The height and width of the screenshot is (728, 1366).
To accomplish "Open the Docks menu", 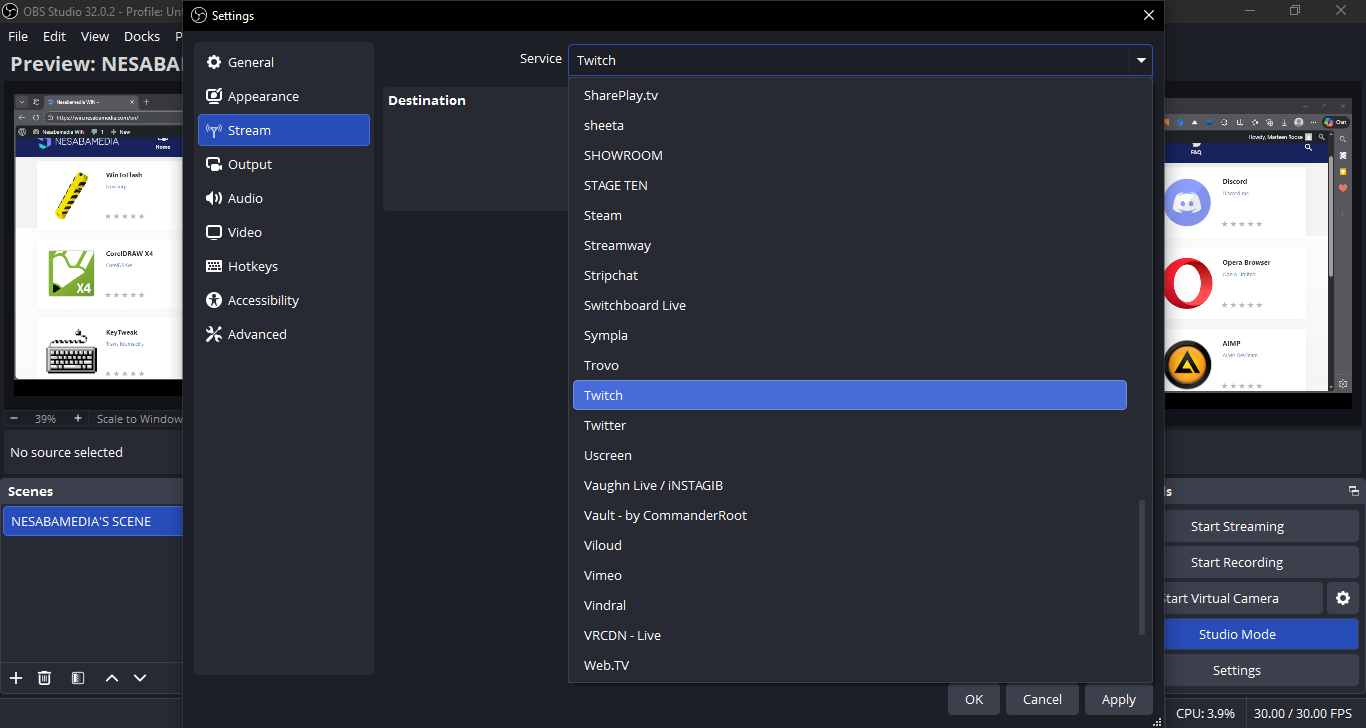I will pyautogui.click(x=142, y=36).
